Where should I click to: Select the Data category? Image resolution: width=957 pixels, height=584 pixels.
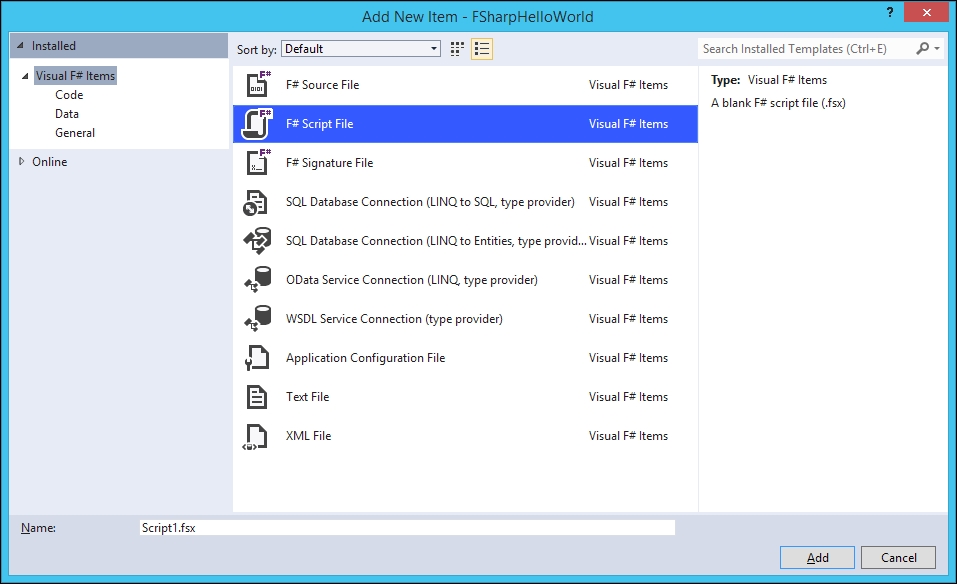point(67,114)
